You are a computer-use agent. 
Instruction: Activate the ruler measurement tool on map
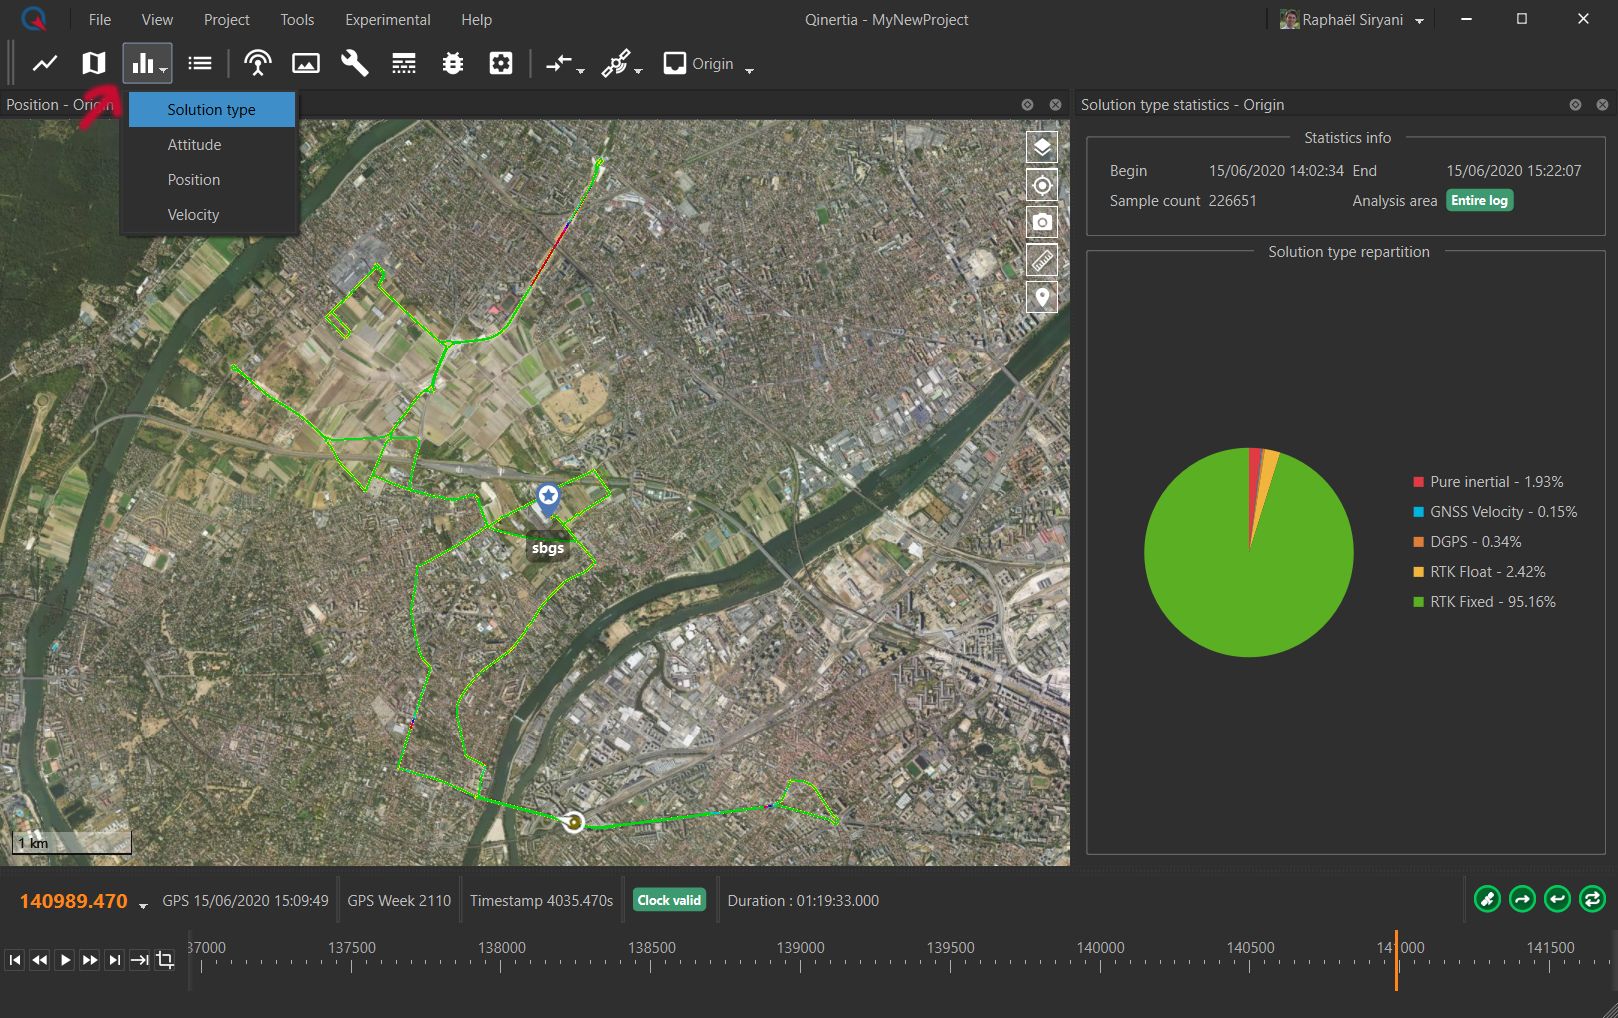1042,260
